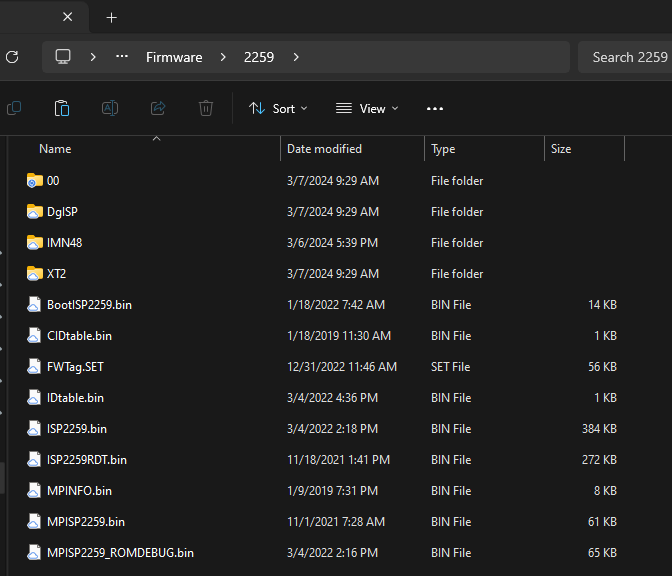Click the This PC monitor icon

click(x=63, y=57)
